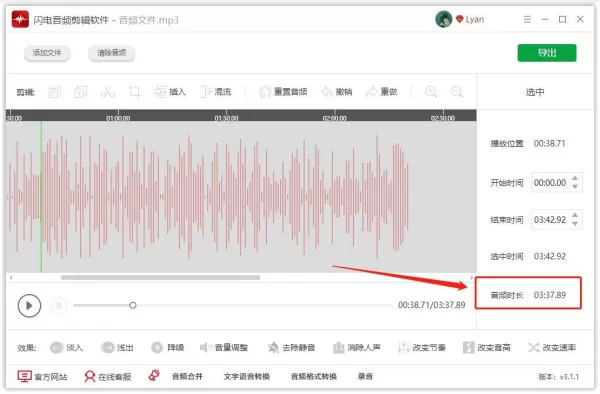Click 重置音频 reset audio
The height and width of the screenshot is (394, 600).
[x=283, y=92]
